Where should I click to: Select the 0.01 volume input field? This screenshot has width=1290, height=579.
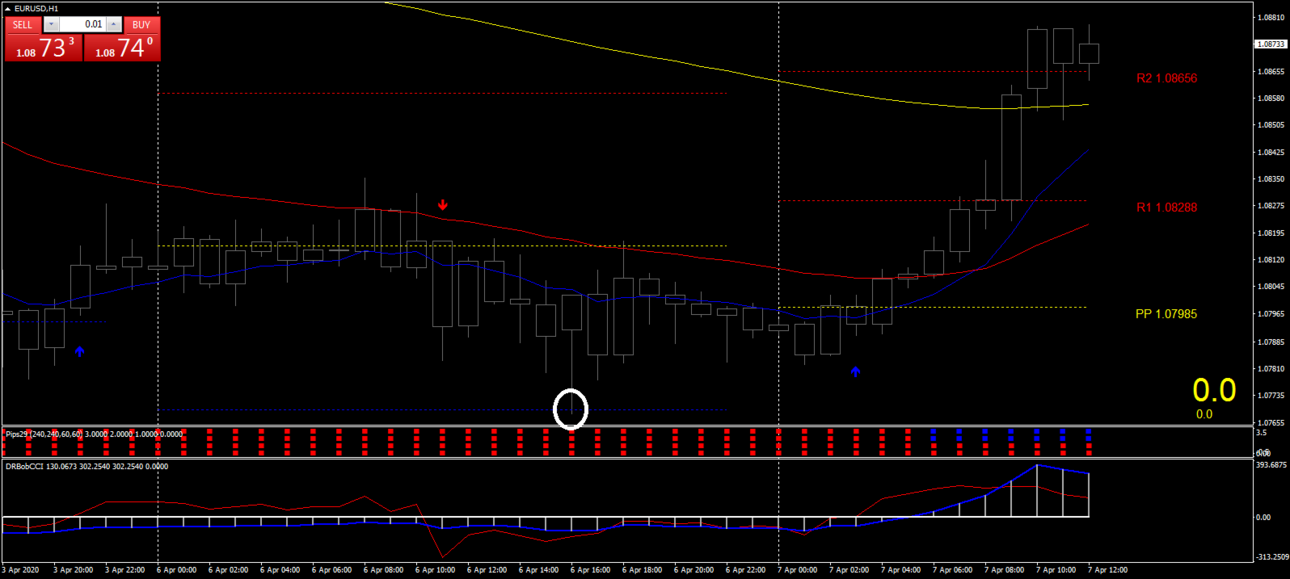pos(83,24)
